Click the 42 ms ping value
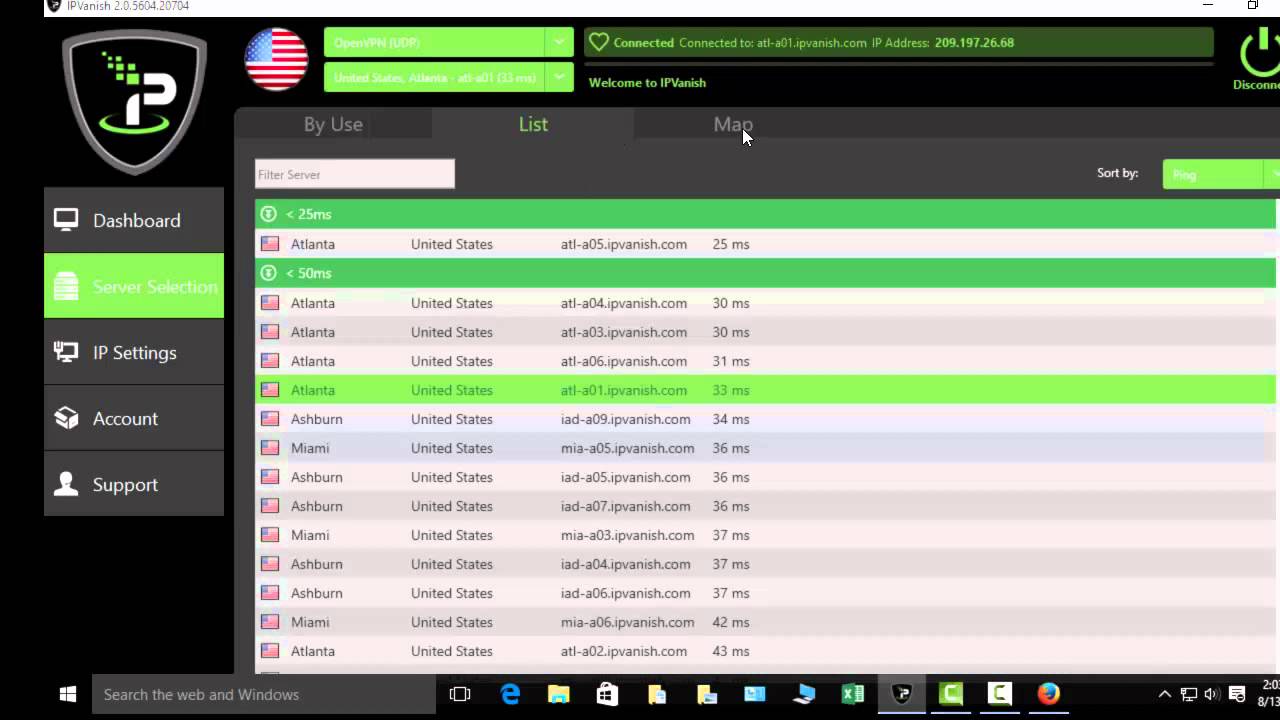This screenshot has width=1280, height=720. (x=731, y=622)
